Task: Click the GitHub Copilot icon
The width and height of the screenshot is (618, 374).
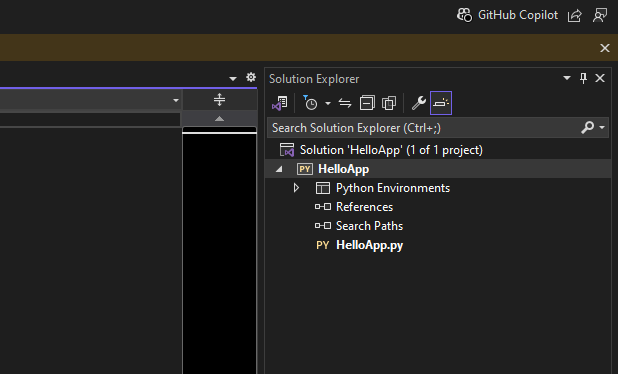Action: coord(464,15)
